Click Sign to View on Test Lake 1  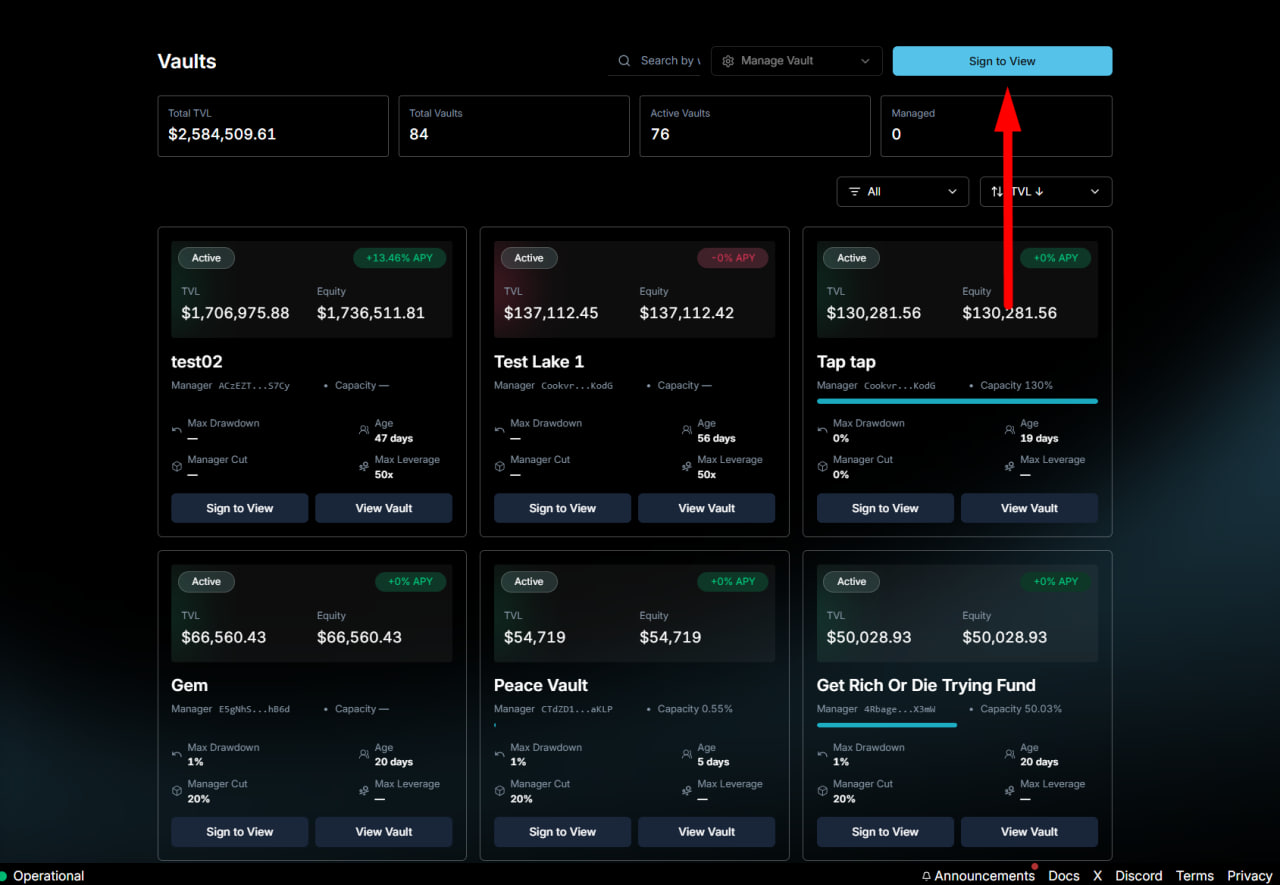tap(562, 508)
